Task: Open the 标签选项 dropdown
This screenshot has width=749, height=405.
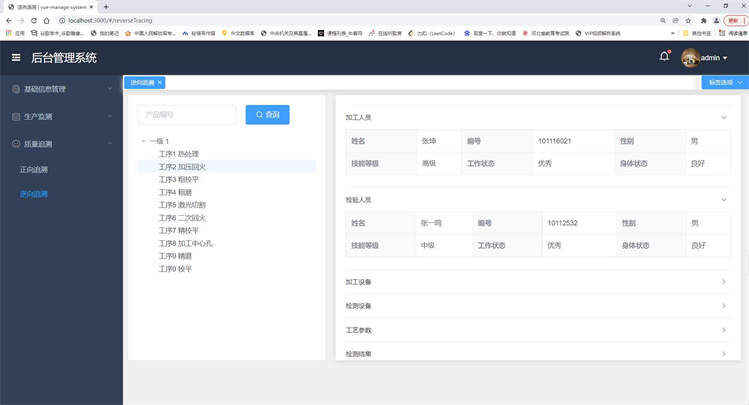Action: coord(724,82)
